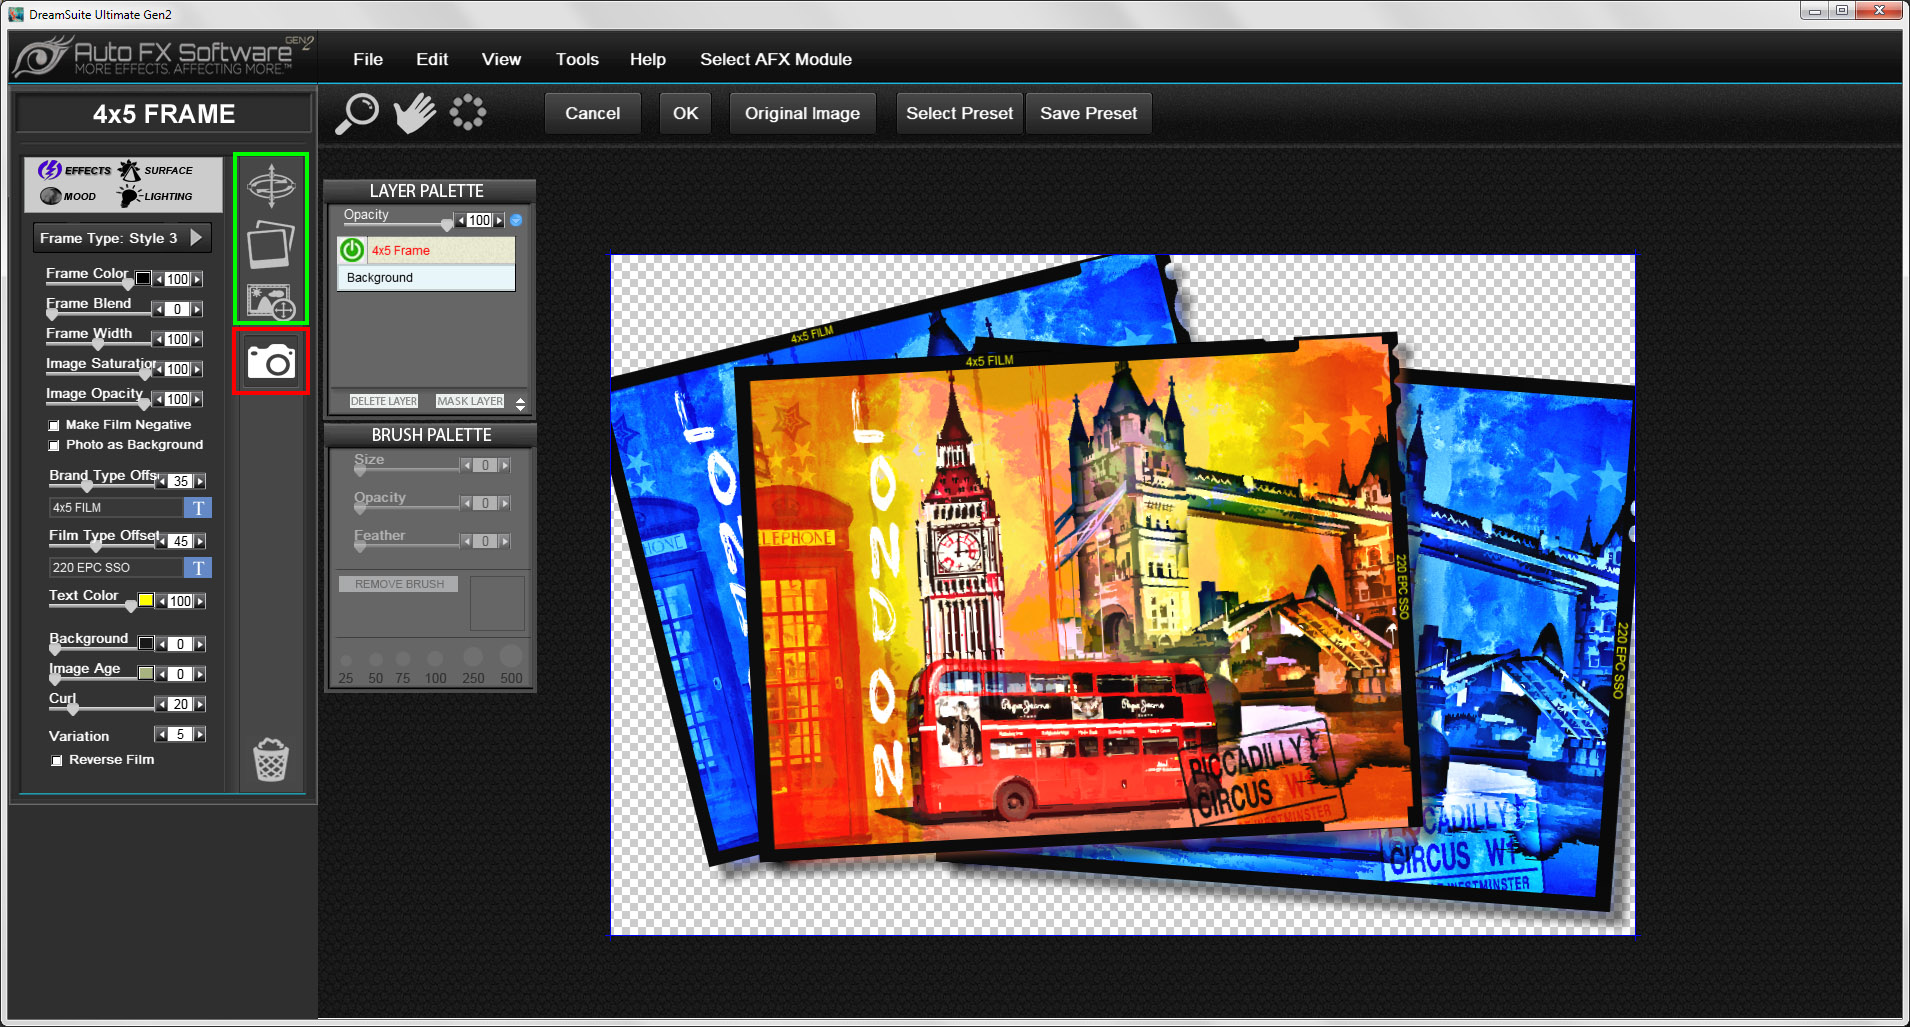Image resolution: width=1910 pixels, height=1027 pixels.
Task: Increase Curl value with right arrow
Action: (x=200, y=705)
